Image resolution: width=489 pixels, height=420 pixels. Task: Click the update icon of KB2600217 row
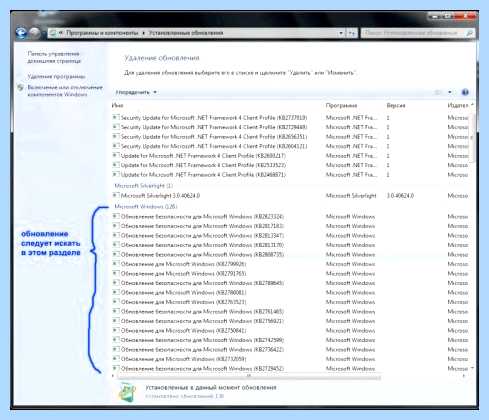click(x=115, y=155)
